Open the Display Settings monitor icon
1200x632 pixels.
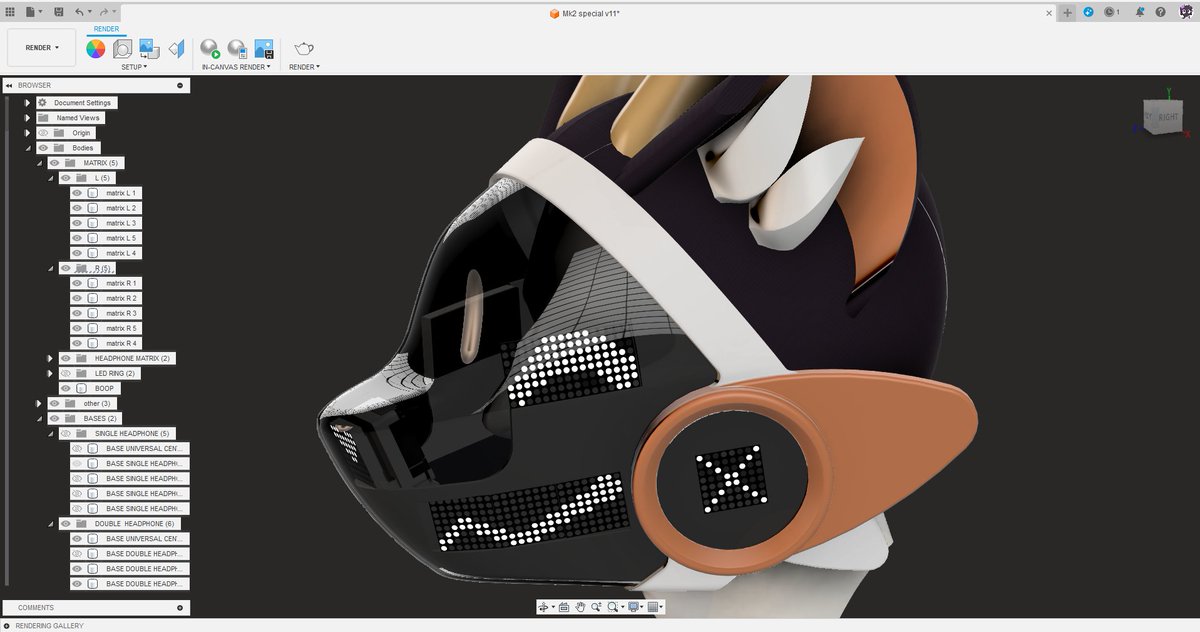click(633, 607)
